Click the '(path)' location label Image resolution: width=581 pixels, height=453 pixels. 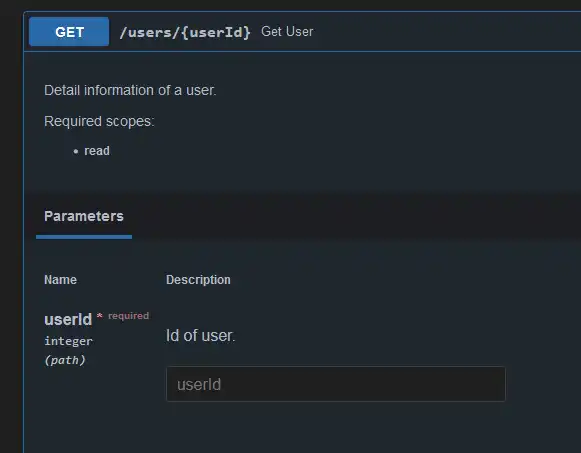pos(65,360)
